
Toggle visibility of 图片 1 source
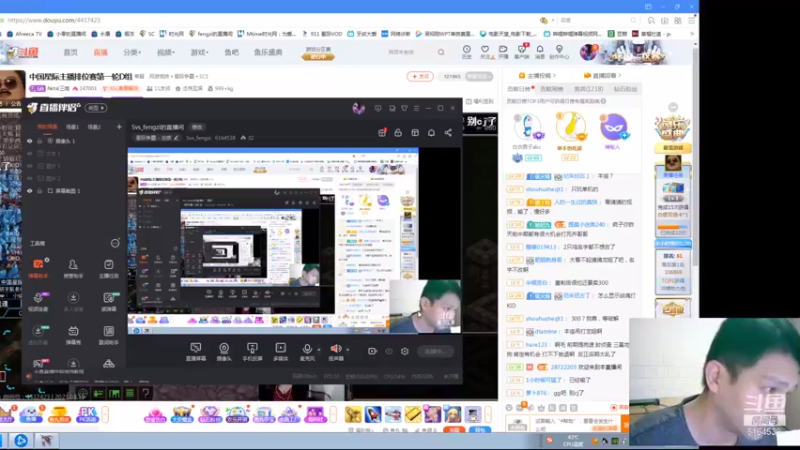pos(30,166)
